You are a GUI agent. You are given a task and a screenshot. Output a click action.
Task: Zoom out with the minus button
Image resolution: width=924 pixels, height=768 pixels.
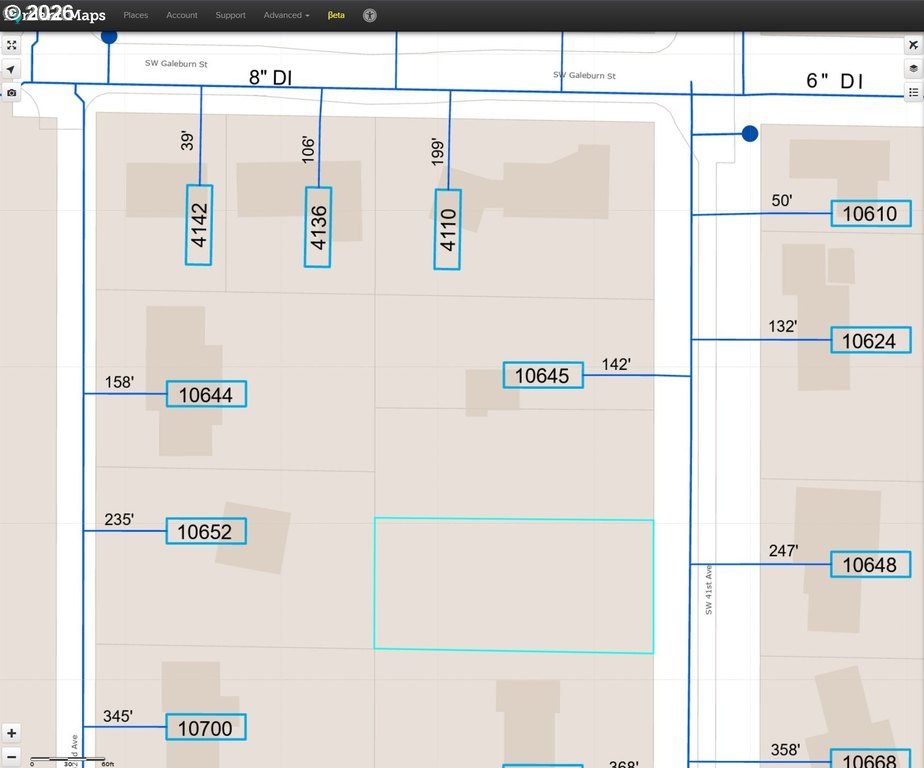(x=11, y=757)
